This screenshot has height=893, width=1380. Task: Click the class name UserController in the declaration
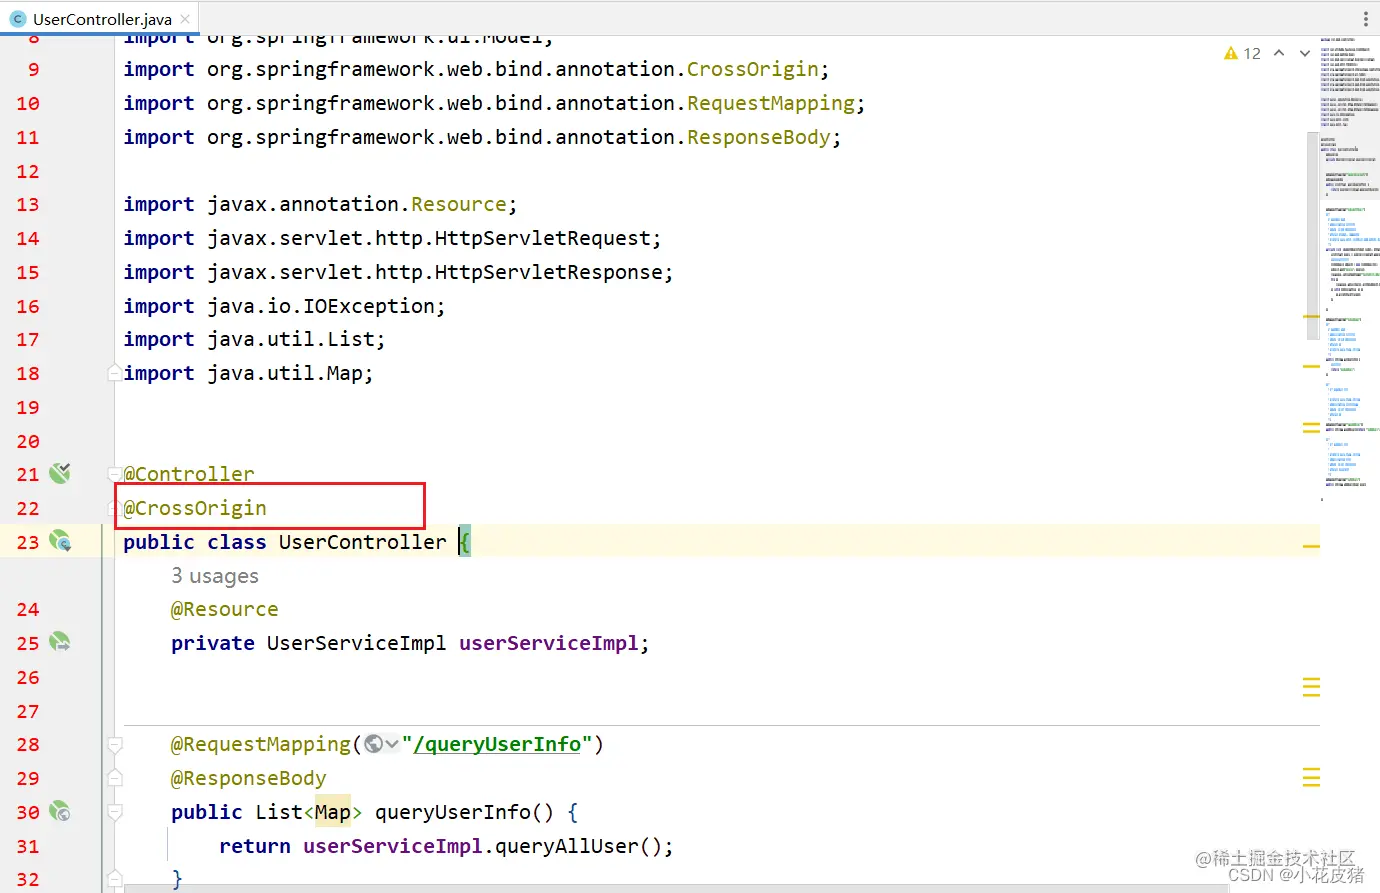point(363,542)
